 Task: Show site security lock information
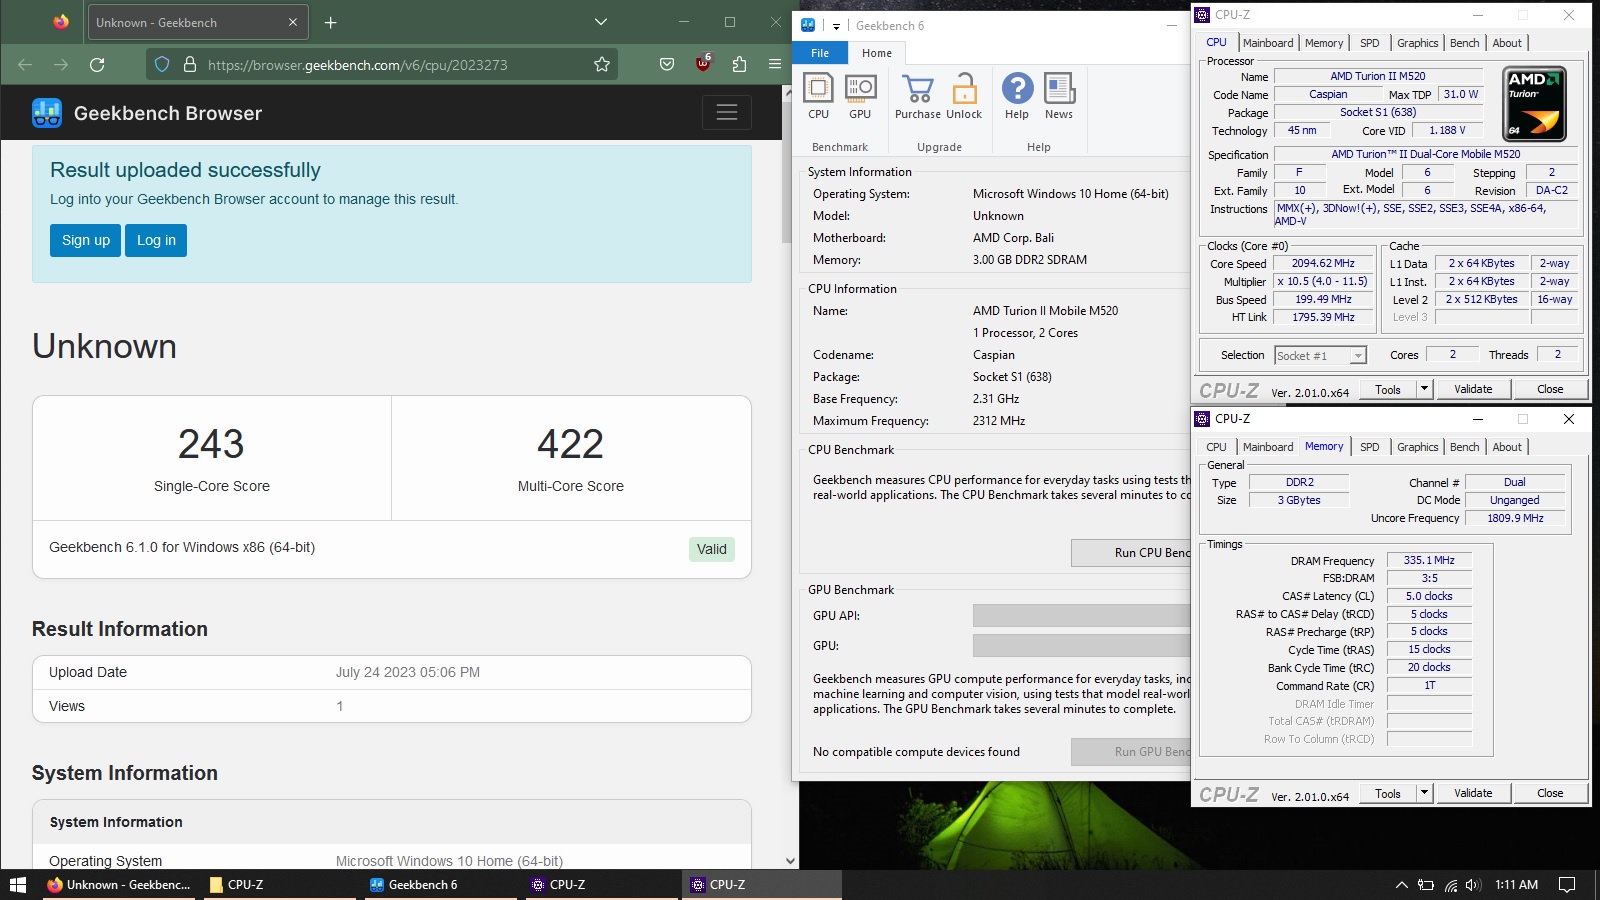(190, 64)
